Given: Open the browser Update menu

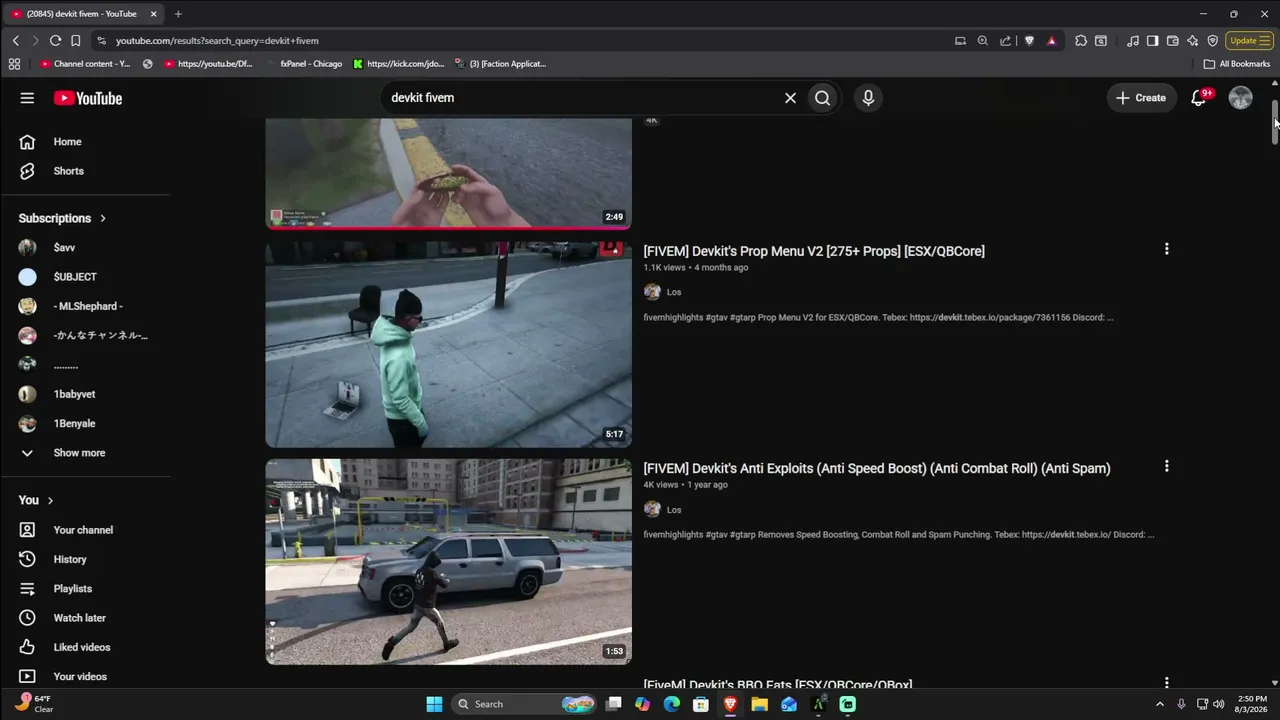Looking at the screenshot, I should (1250, 41).
